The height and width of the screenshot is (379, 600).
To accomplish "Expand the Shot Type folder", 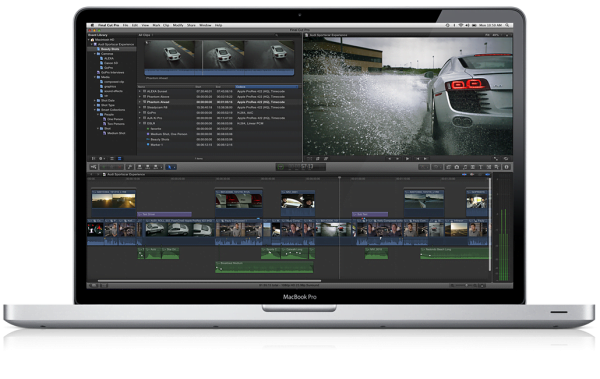I will click(95, 105).
